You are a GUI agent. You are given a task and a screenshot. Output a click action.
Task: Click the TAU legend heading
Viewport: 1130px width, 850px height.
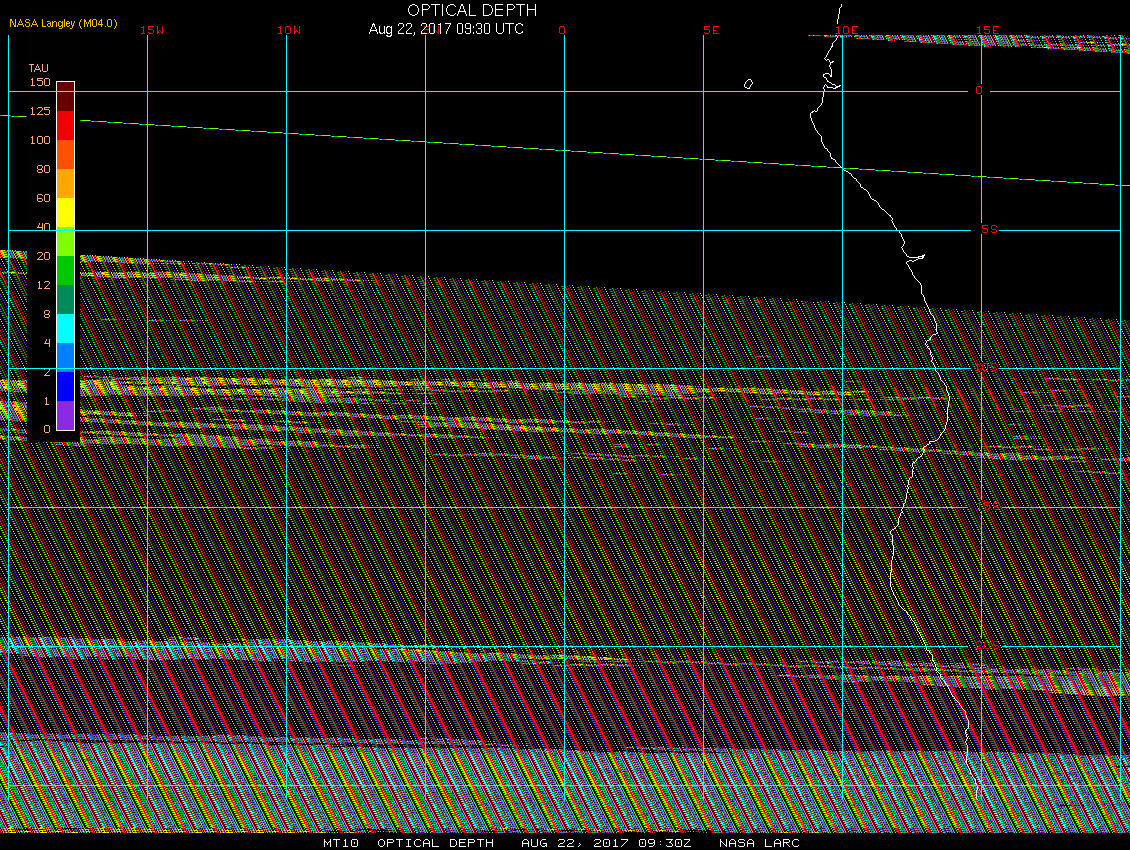[38, 68]
